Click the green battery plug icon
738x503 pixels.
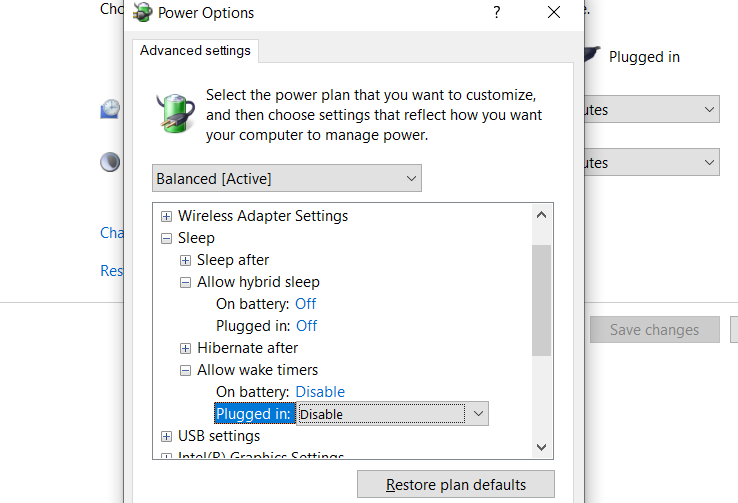coord(175,113)
